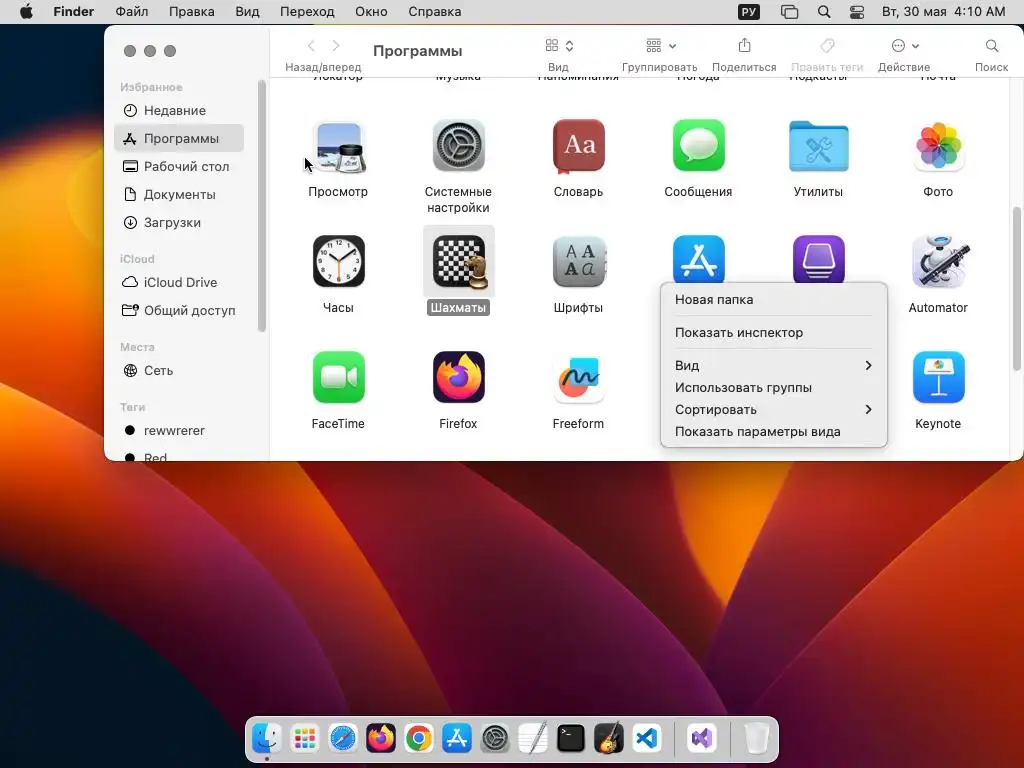This screenshot has height=768, width=1024.
Task: Select Сеть in the sidebar
Action: (179, 370)
